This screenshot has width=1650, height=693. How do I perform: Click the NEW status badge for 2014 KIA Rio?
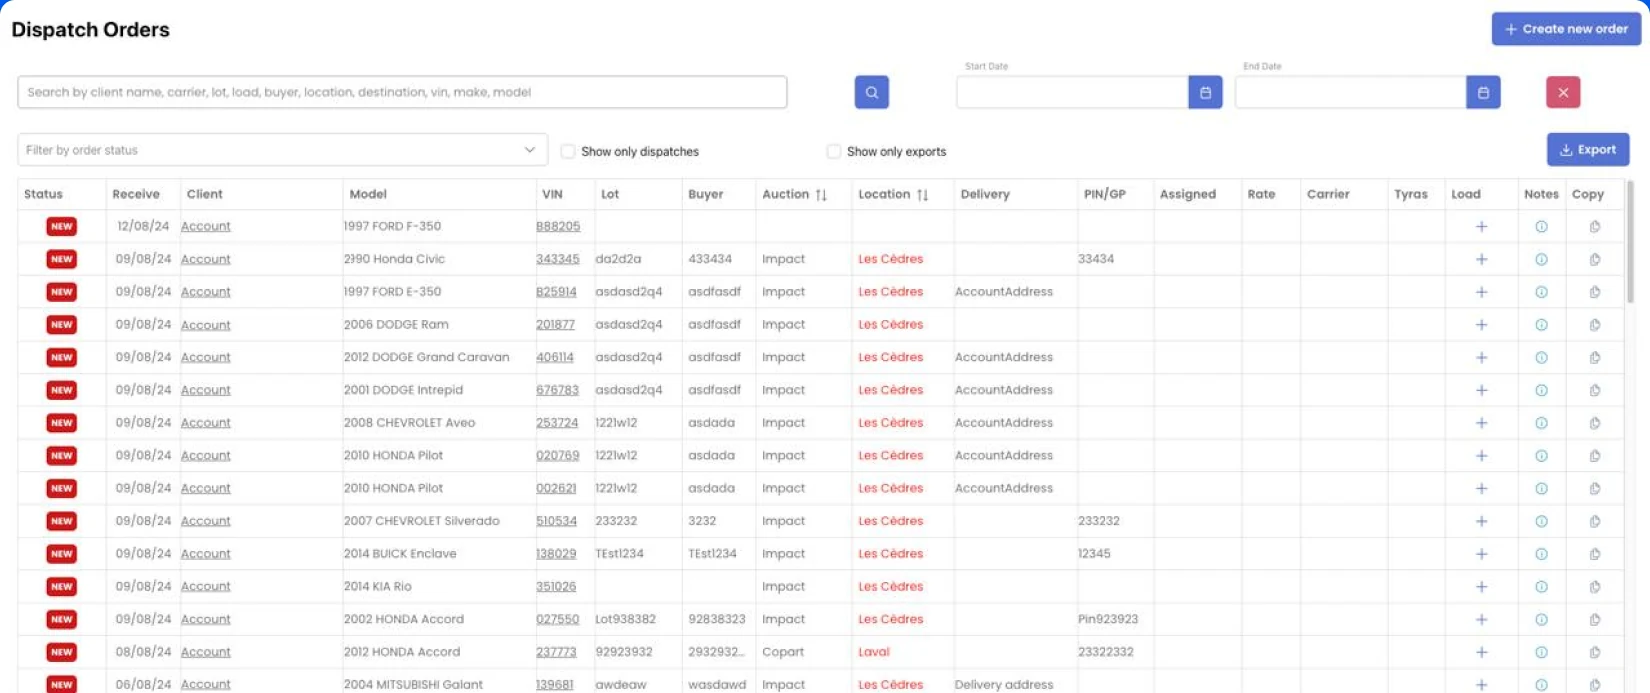(x=61, y=587)
